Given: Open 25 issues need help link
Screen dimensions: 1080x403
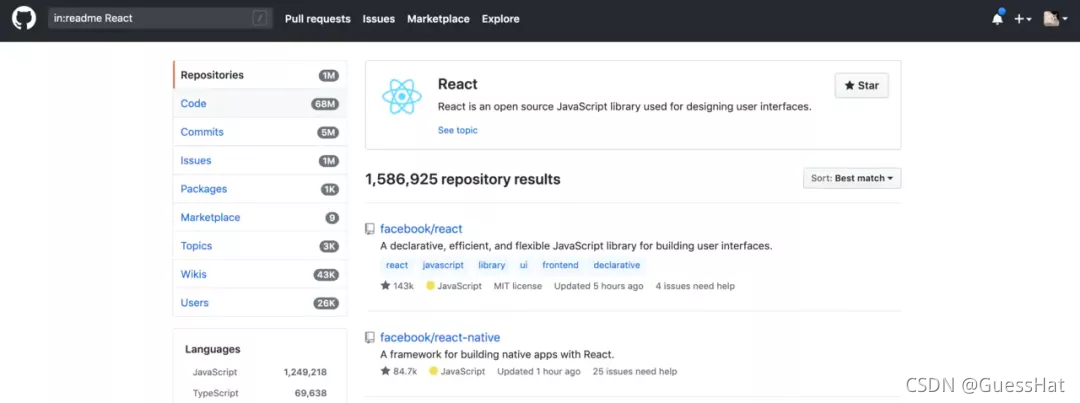Looking at the screenshot, I should click(x=635, y=371).
